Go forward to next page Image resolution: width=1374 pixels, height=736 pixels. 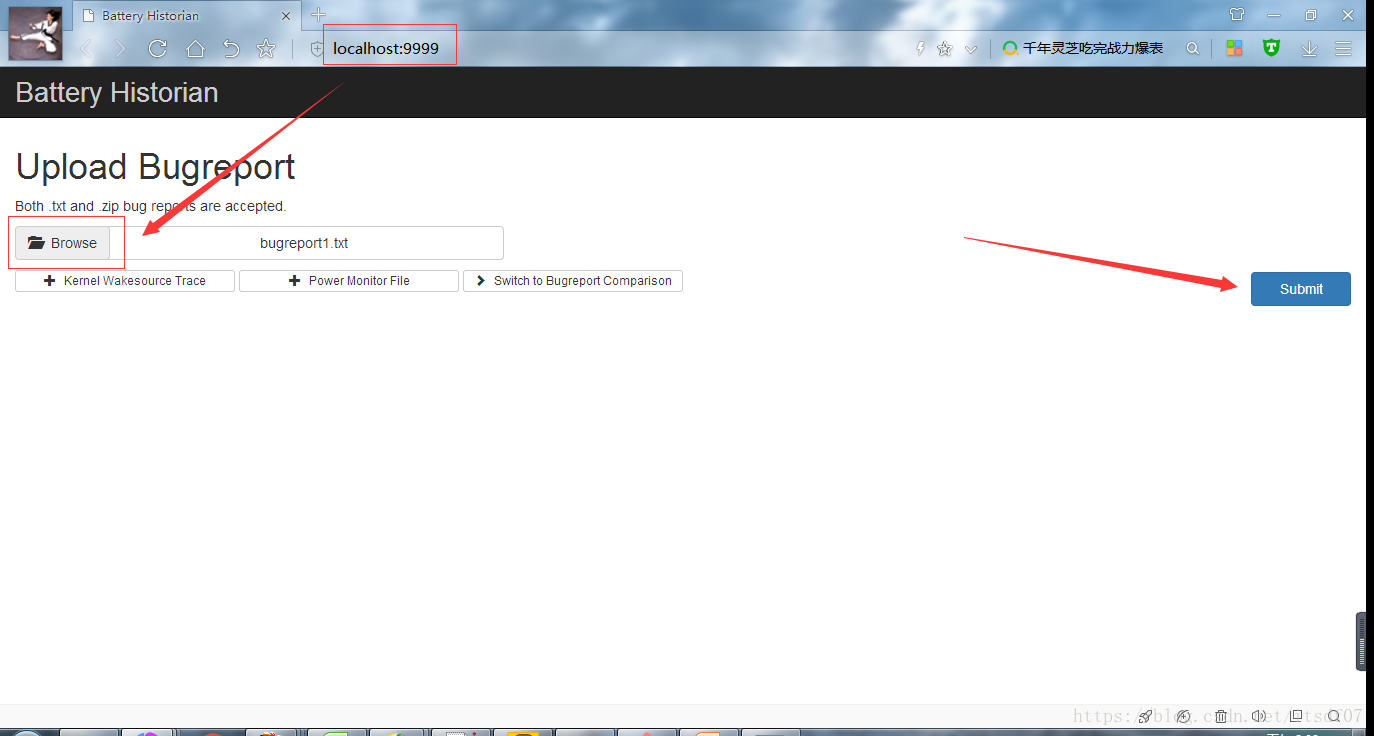[120, 48]
